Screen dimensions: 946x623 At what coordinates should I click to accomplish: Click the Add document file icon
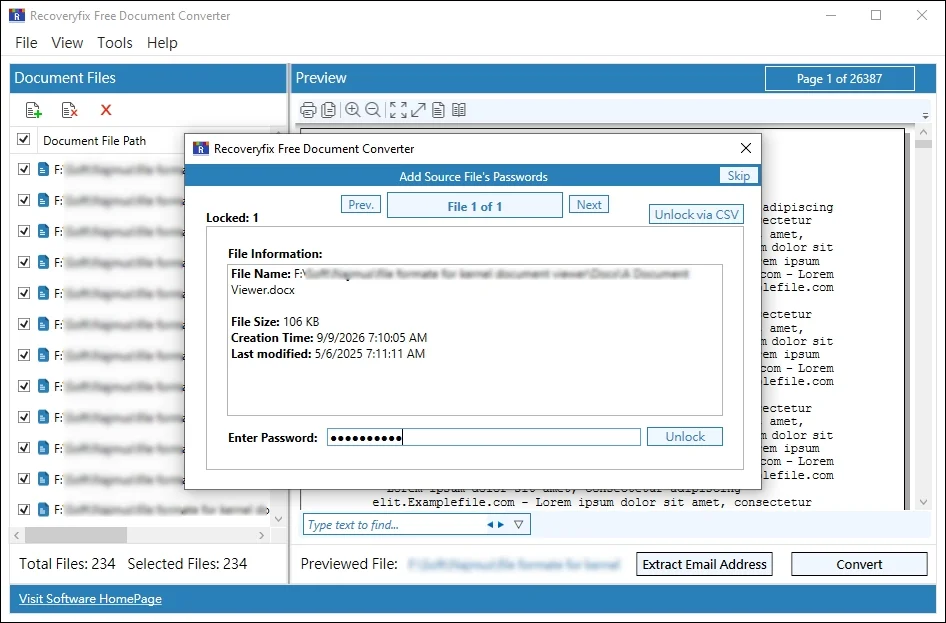click(x=33, y=110)
